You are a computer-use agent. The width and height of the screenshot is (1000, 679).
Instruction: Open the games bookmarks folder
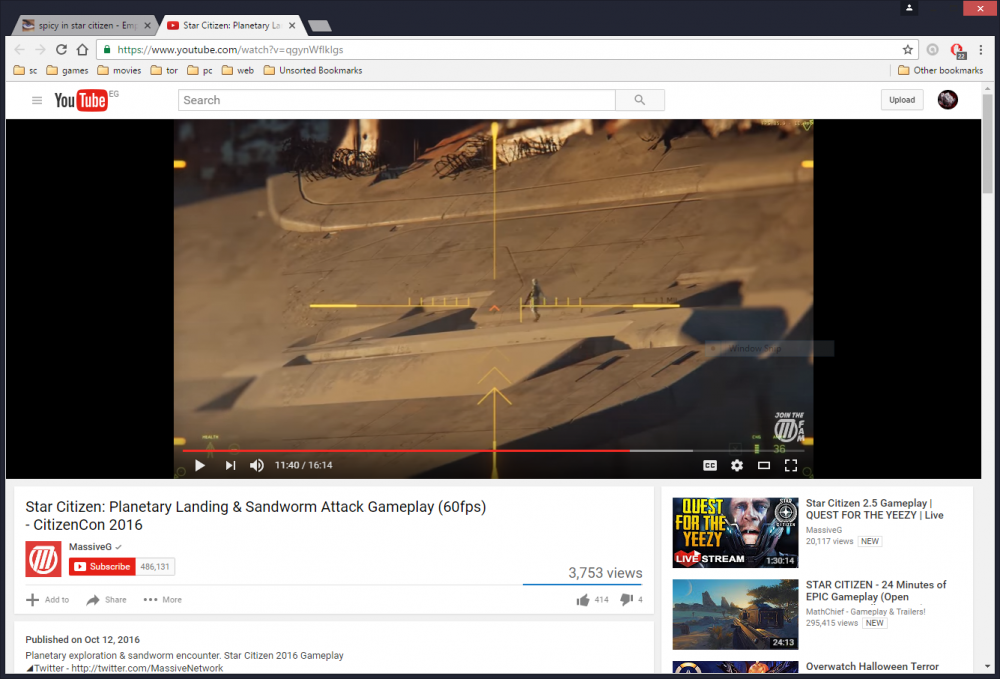tap(68, 70)
